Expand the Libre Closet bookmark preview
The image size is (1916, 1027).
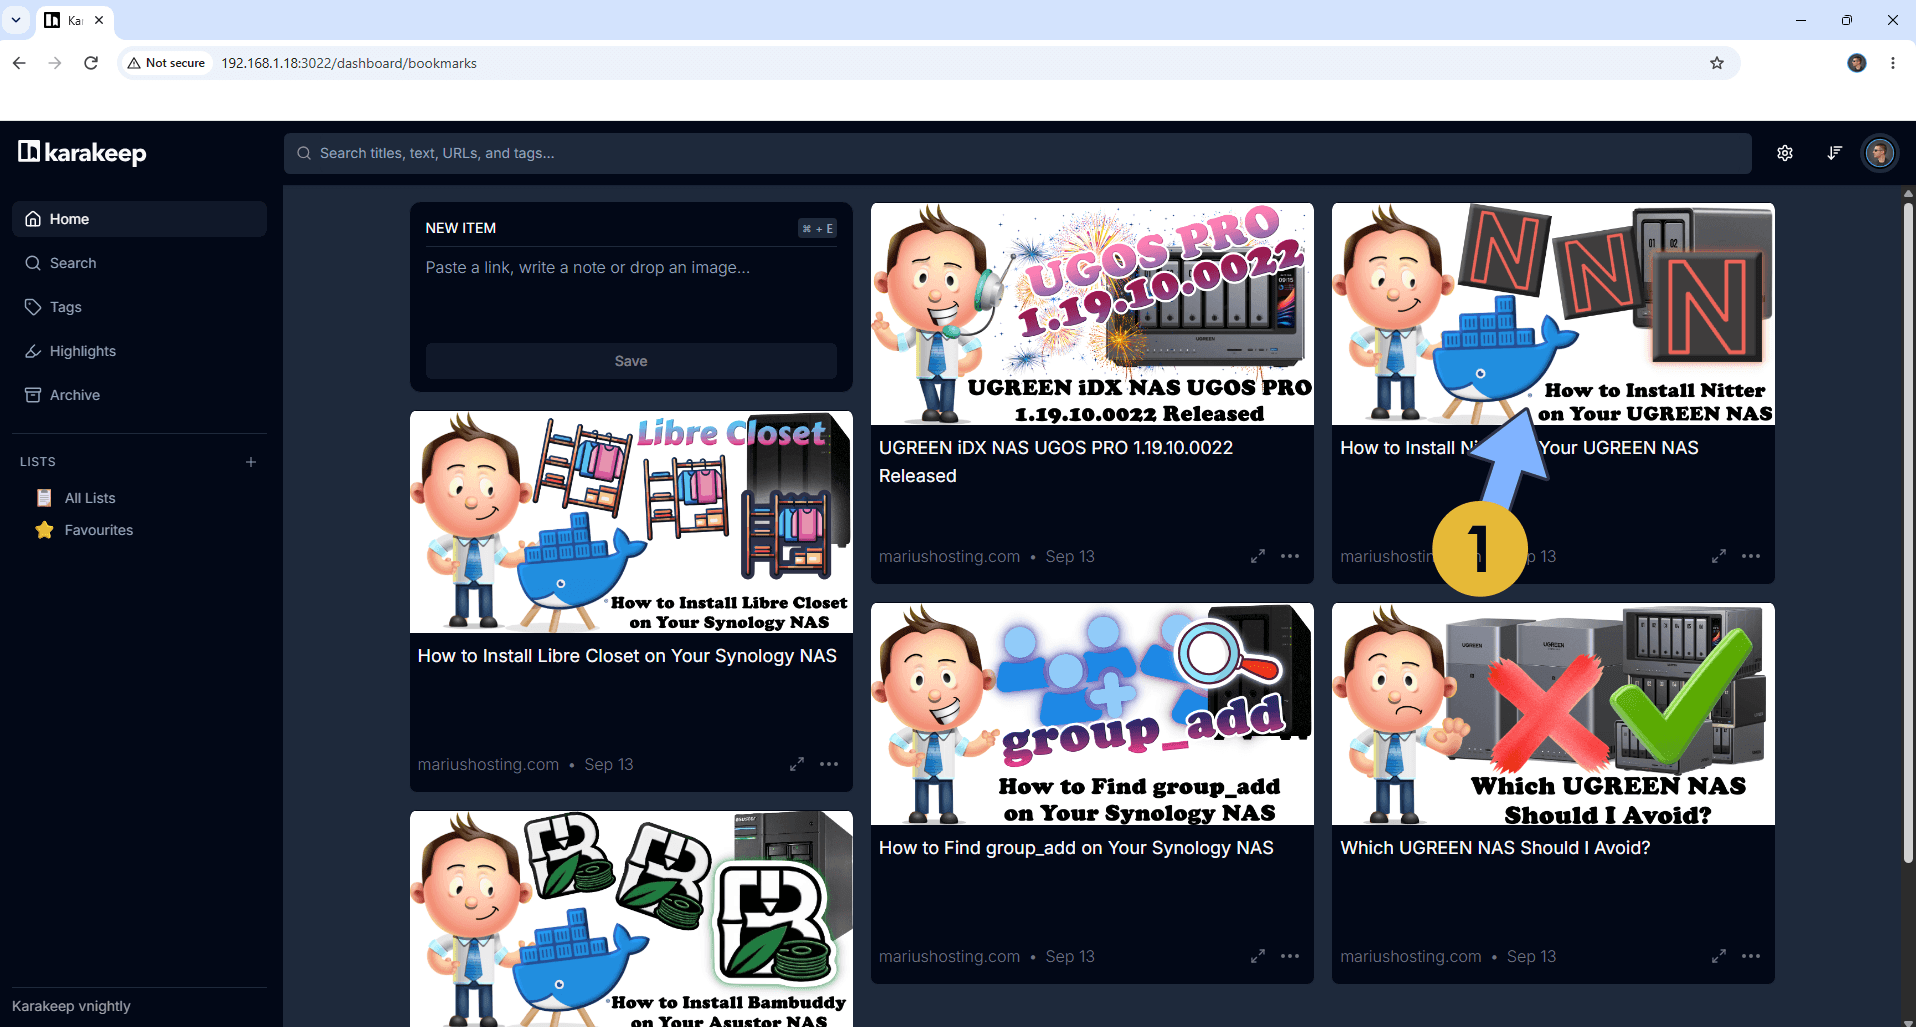(797, 764)
